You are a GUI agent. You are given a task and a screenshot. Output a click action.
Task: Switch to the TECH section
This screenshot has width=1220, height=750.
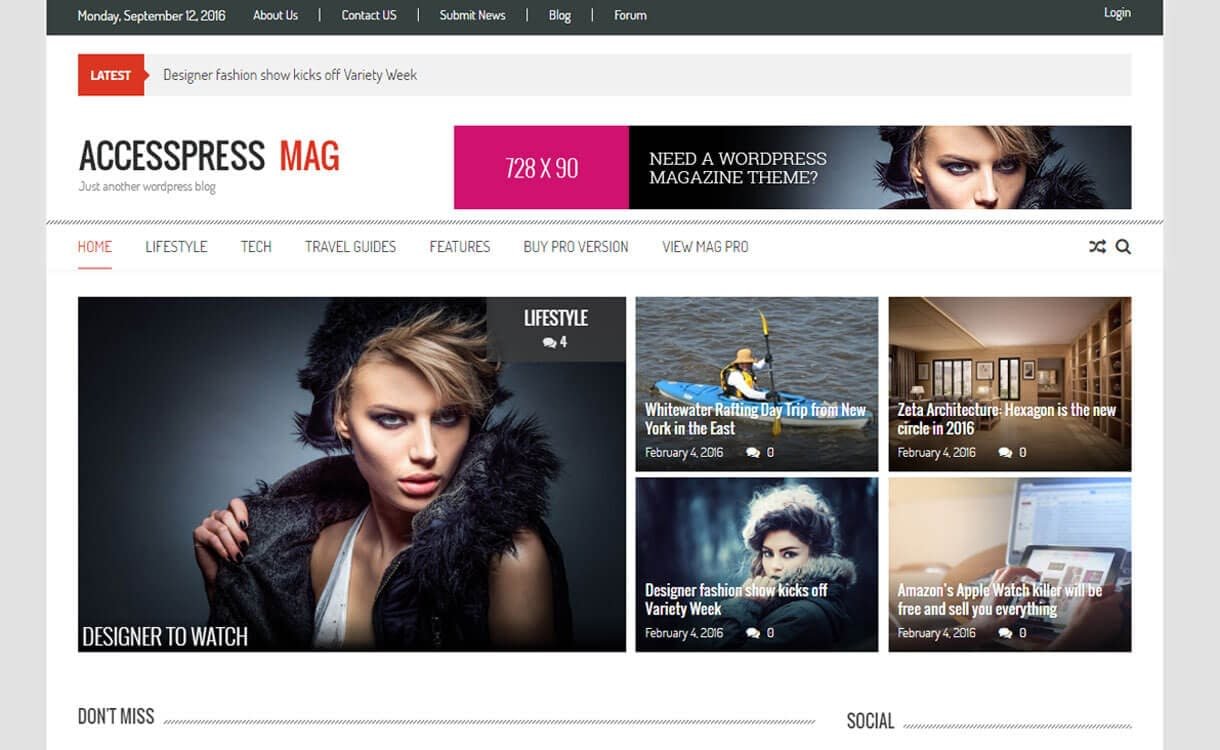click(256, 246)
